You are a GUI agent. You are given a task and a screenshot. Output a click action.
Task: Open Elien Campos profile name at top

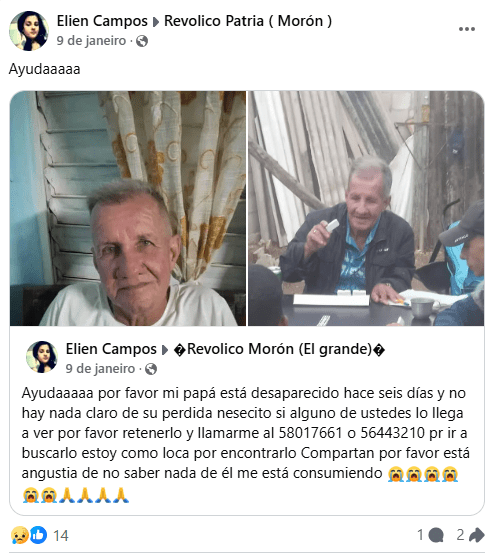(102, 21)
